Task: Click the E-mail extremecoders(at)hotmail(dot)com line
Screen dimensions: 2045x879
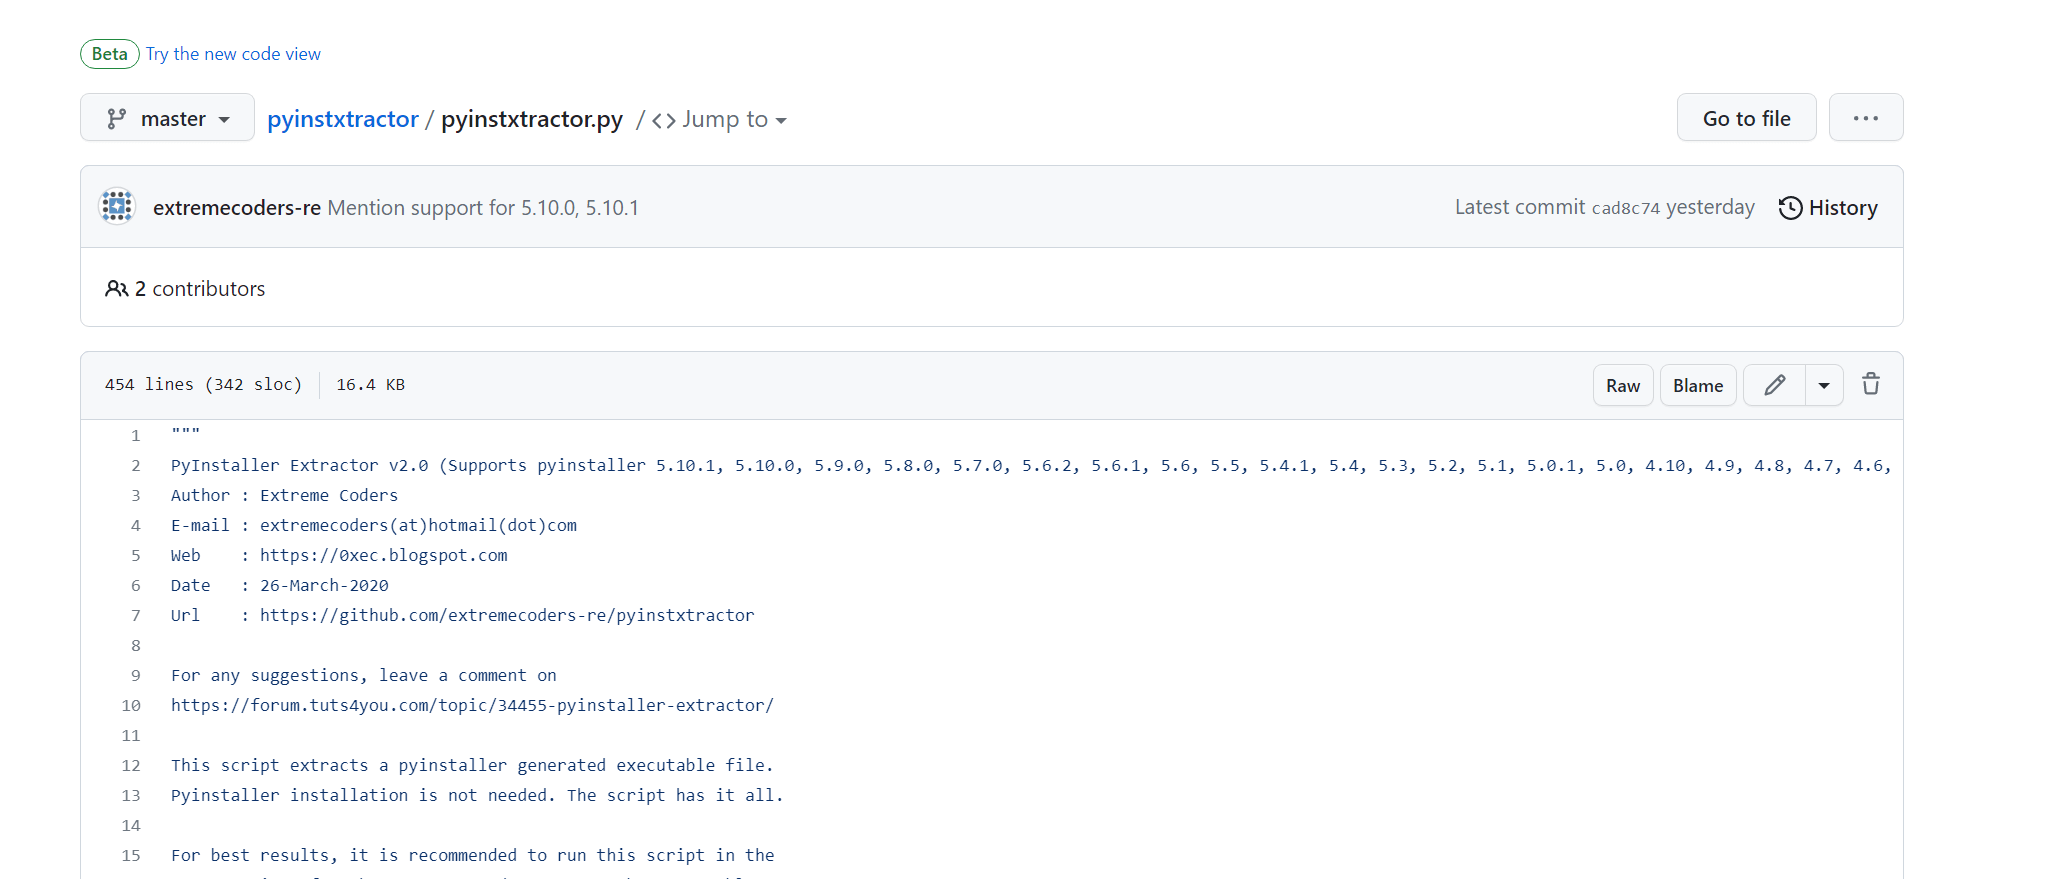Action: click(374, 525)
